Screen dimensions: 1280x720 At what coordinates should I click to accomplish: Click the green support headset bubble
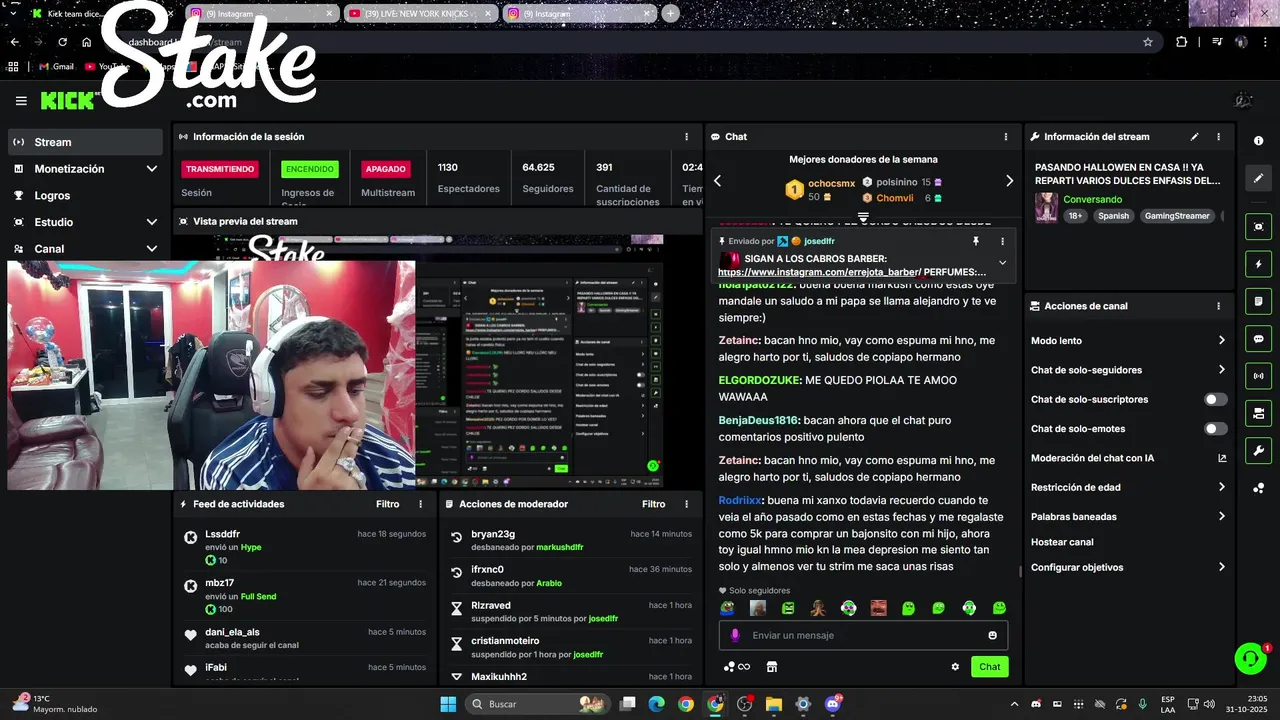(1250, 658)
